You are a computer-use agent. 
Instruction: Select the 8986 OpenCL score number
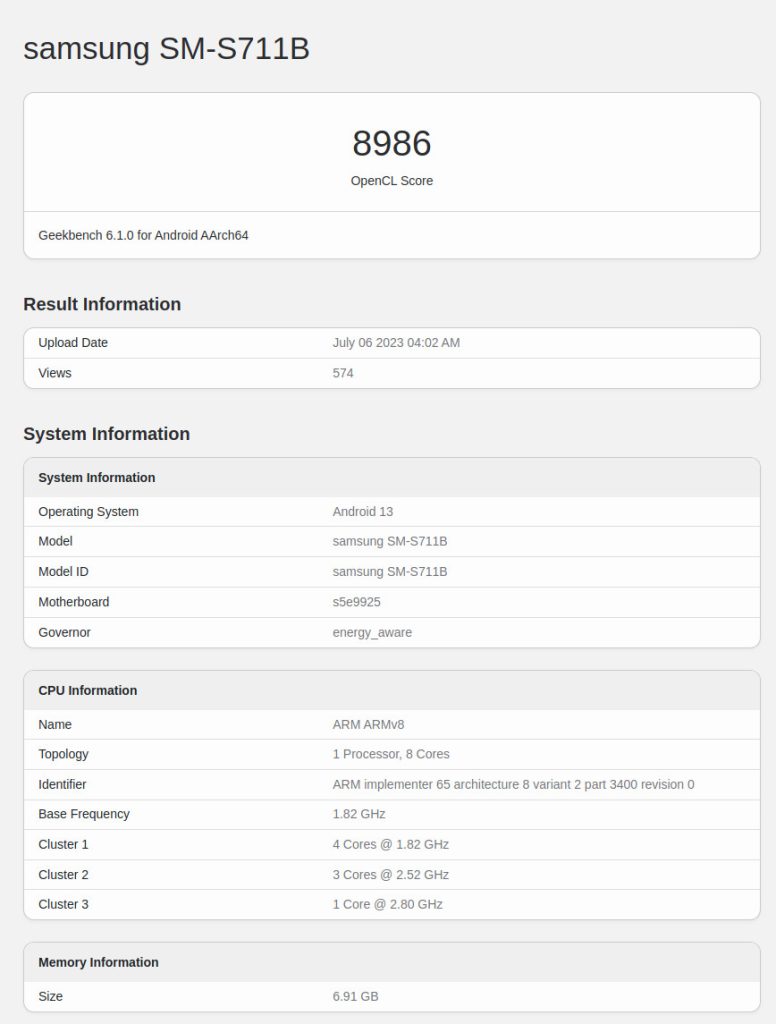coord(392,143)
